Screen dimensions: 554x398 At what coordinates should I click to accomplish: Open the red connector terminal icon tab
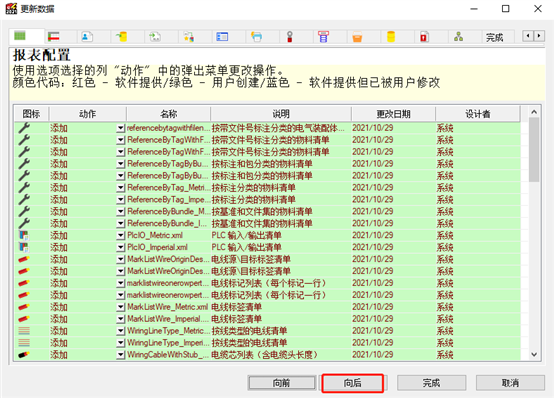coord(290,36)
